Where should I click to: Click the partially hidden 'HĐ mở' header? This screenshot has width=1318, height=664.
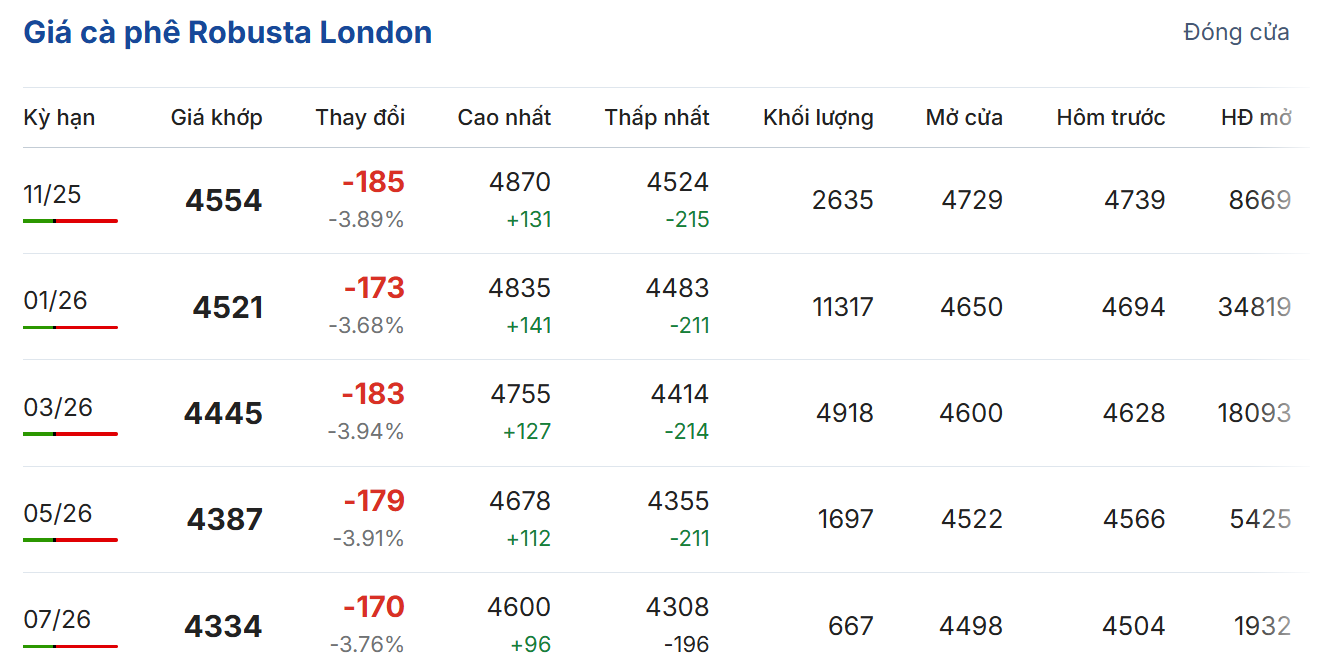point(1256,118)
